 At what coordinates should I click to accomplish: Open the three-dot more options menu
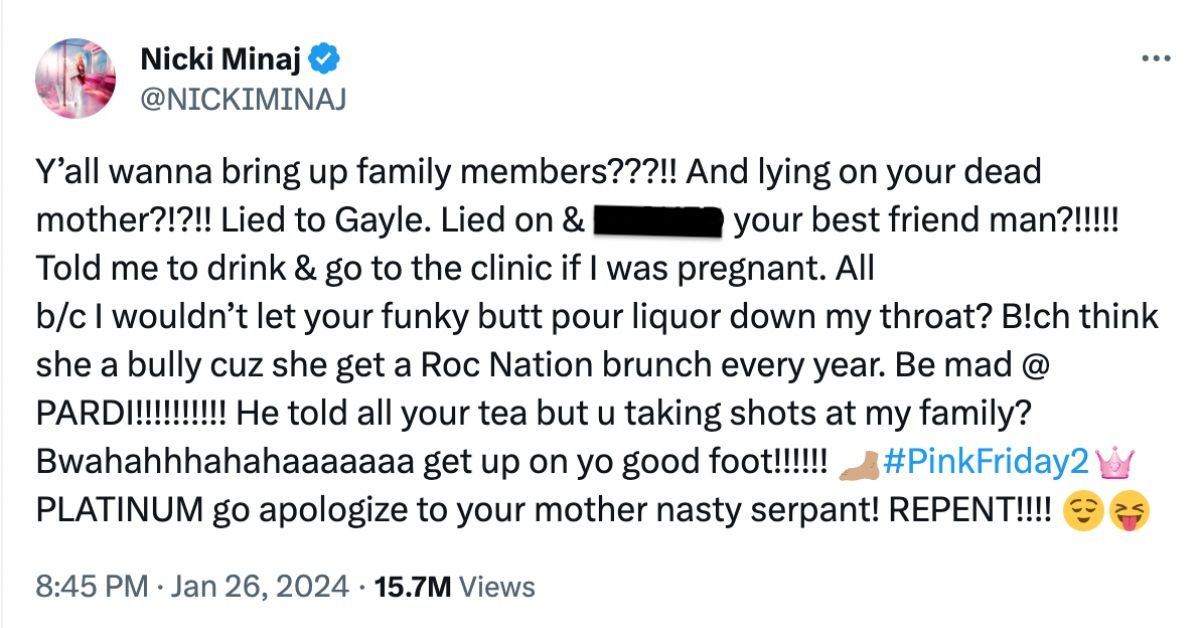1155,60
